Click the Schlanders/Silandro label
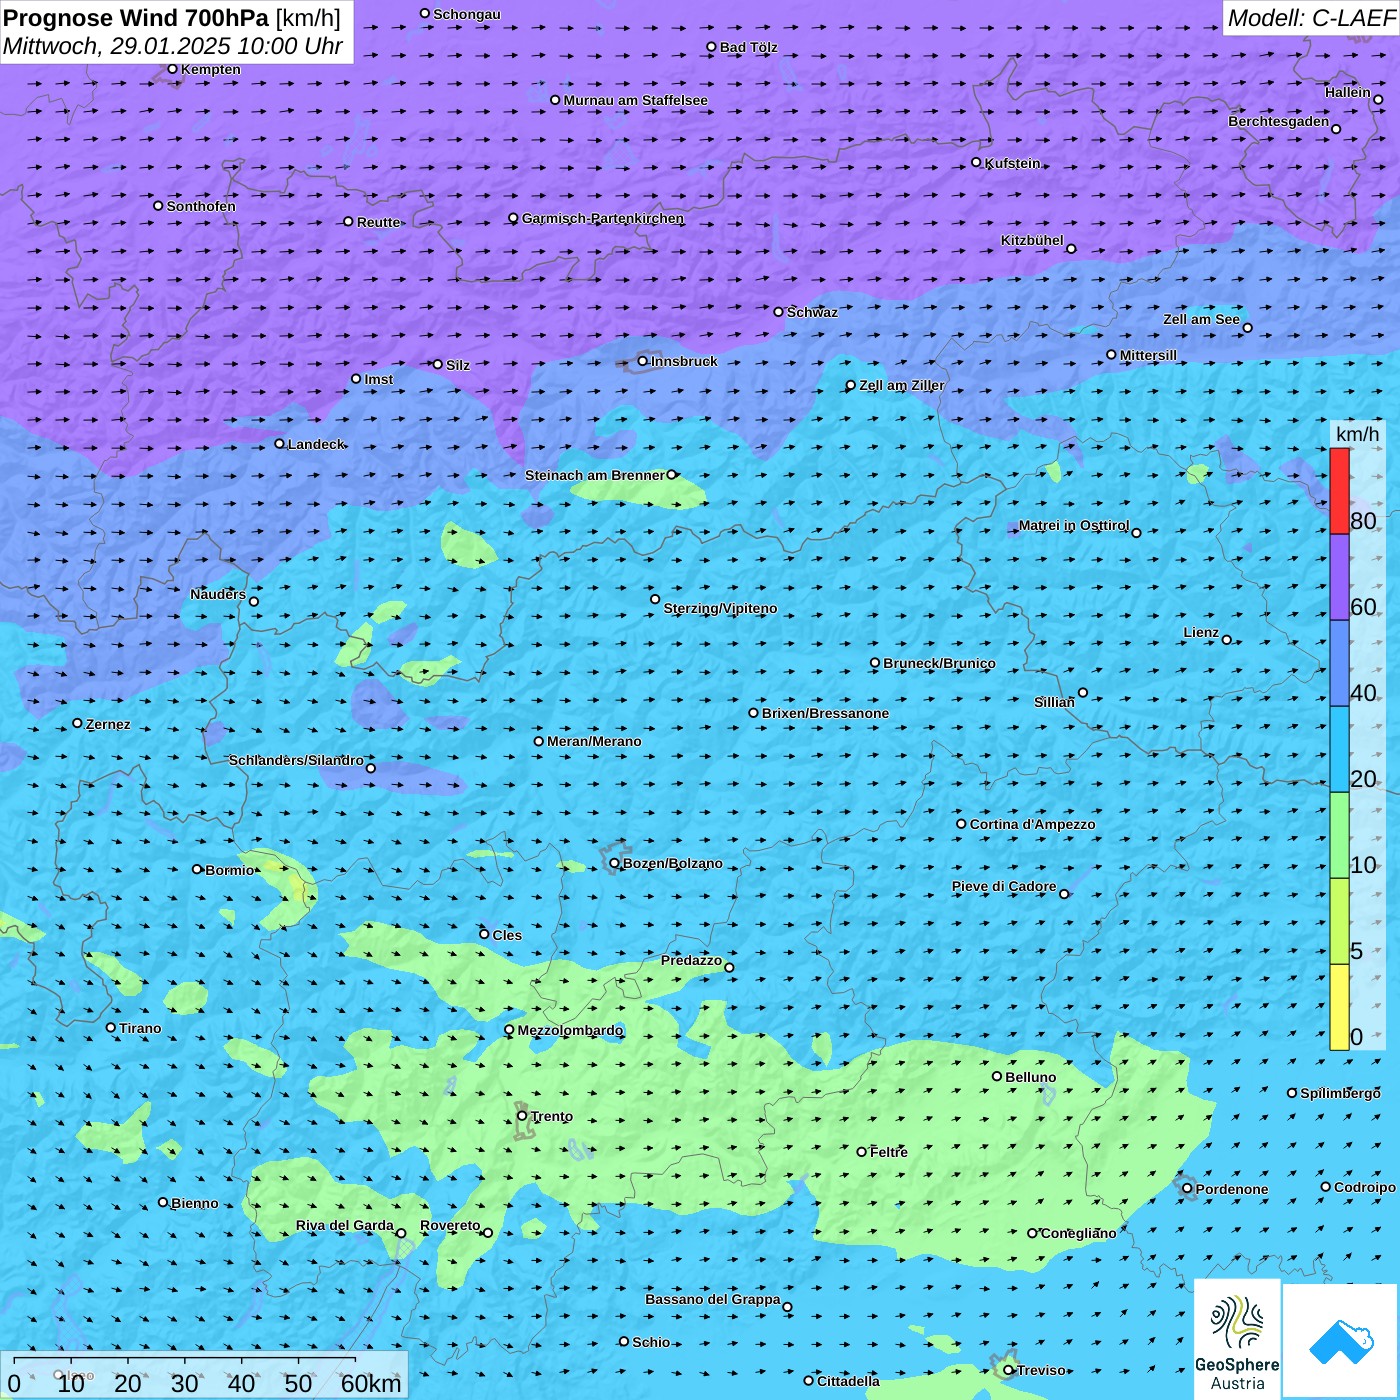The height and width of the screenshot is (1400, 1400). tap(296, 760)
